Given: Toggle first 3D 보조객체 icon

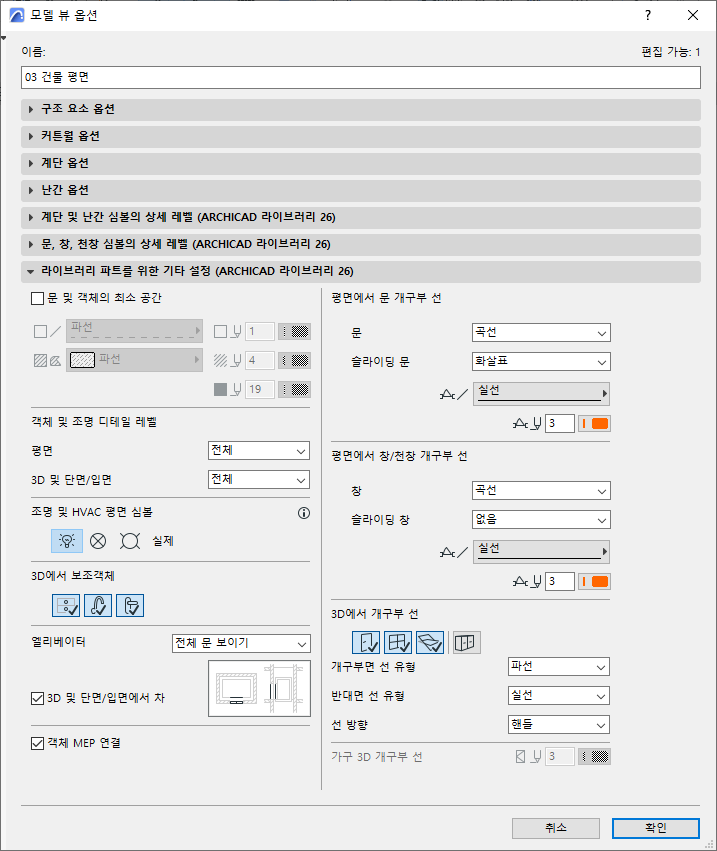Looking at the screenshot, I should coord(66,605).
